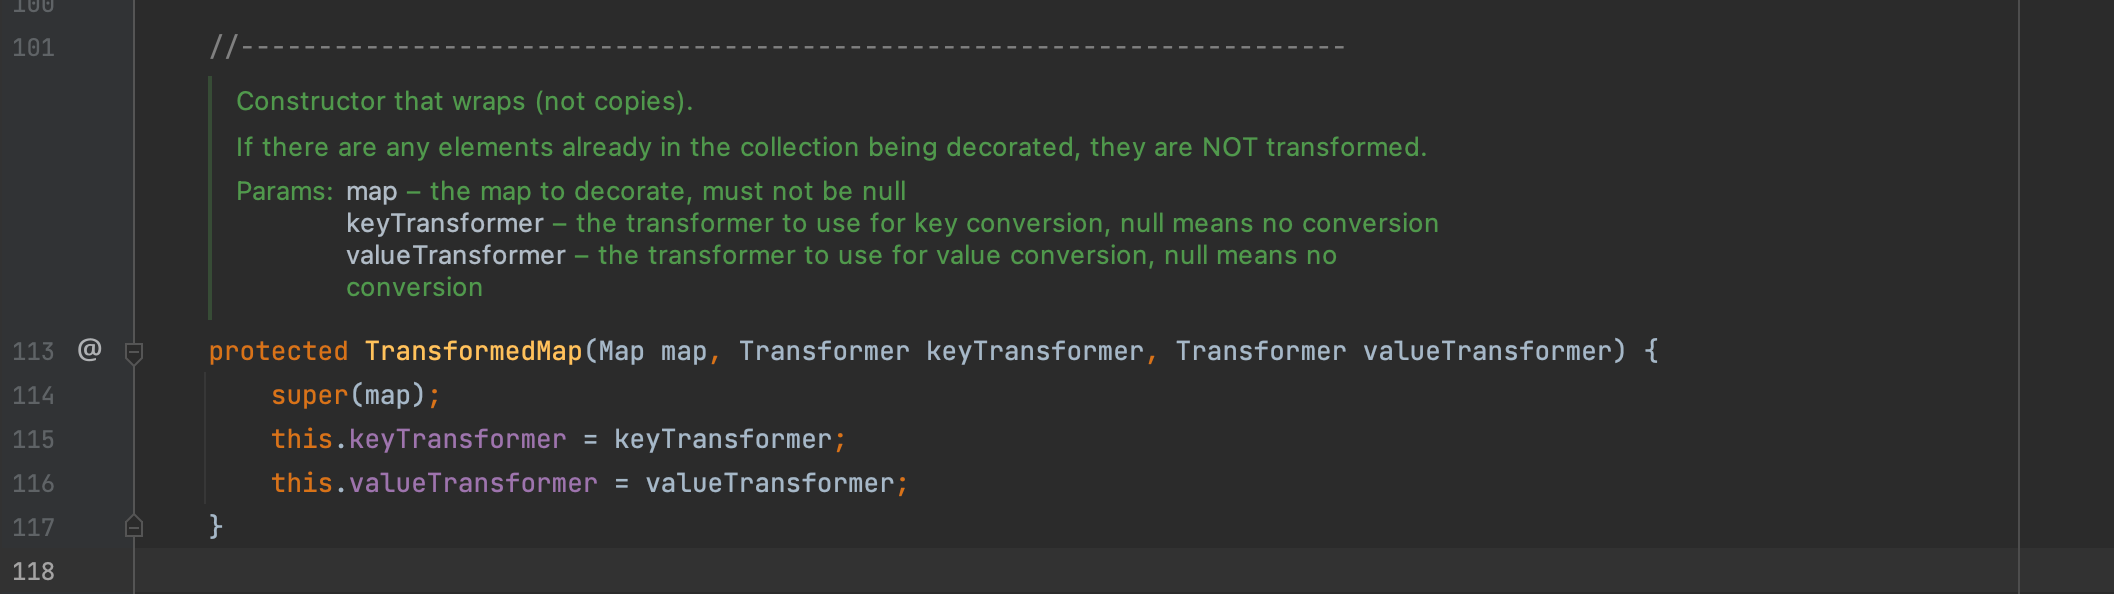Click the 'Params:' label in the doc comment
The height and width of the screenshot is (594, 2114).
pos(285,191)
